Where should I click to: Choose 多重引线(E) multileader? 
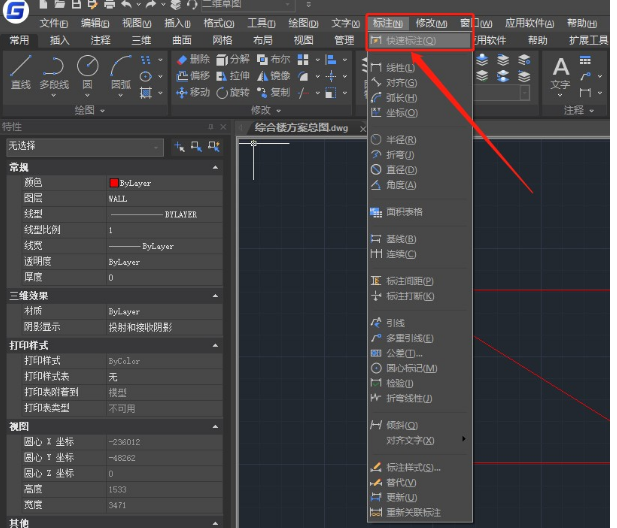419,338
